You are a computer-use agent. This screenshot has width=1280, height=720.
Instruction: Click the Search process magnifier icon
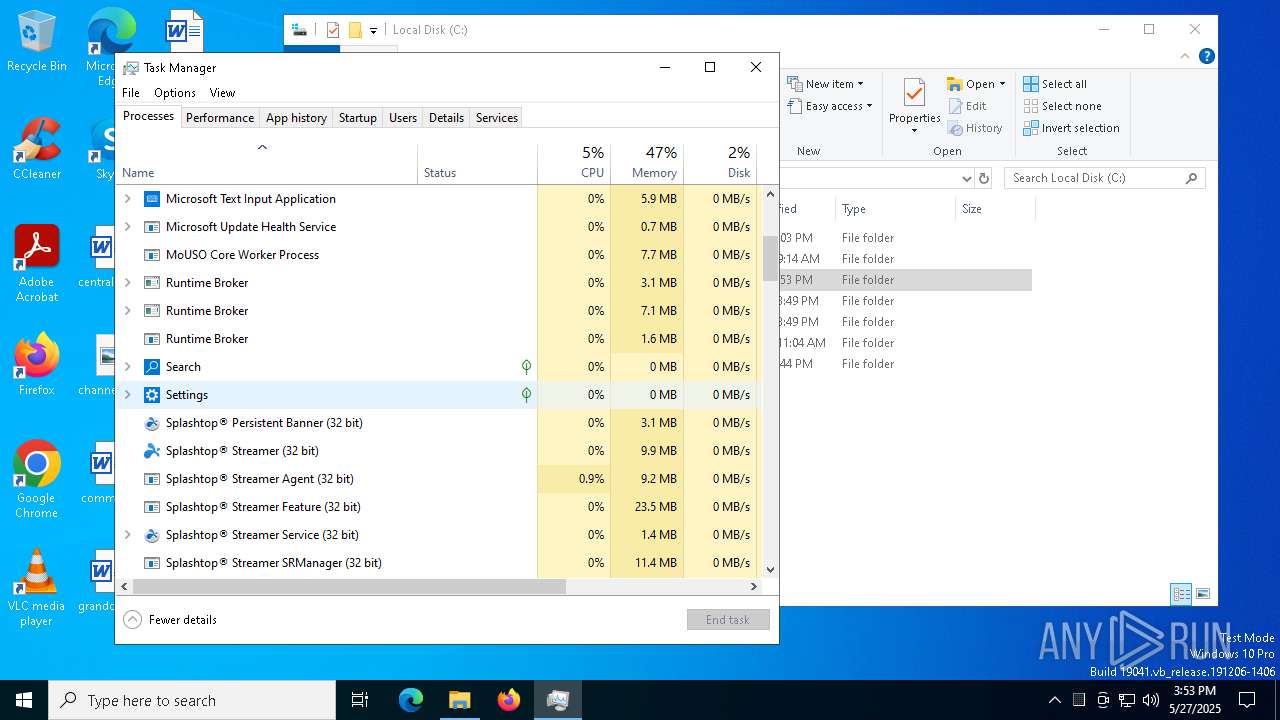pos(152,367)
